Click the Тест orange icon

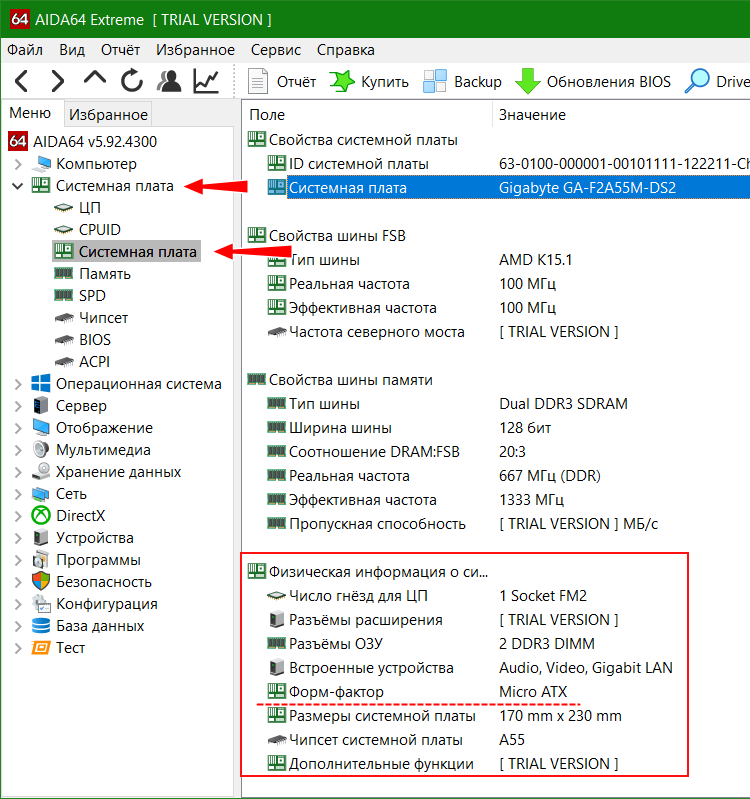(x=41, y=648)
